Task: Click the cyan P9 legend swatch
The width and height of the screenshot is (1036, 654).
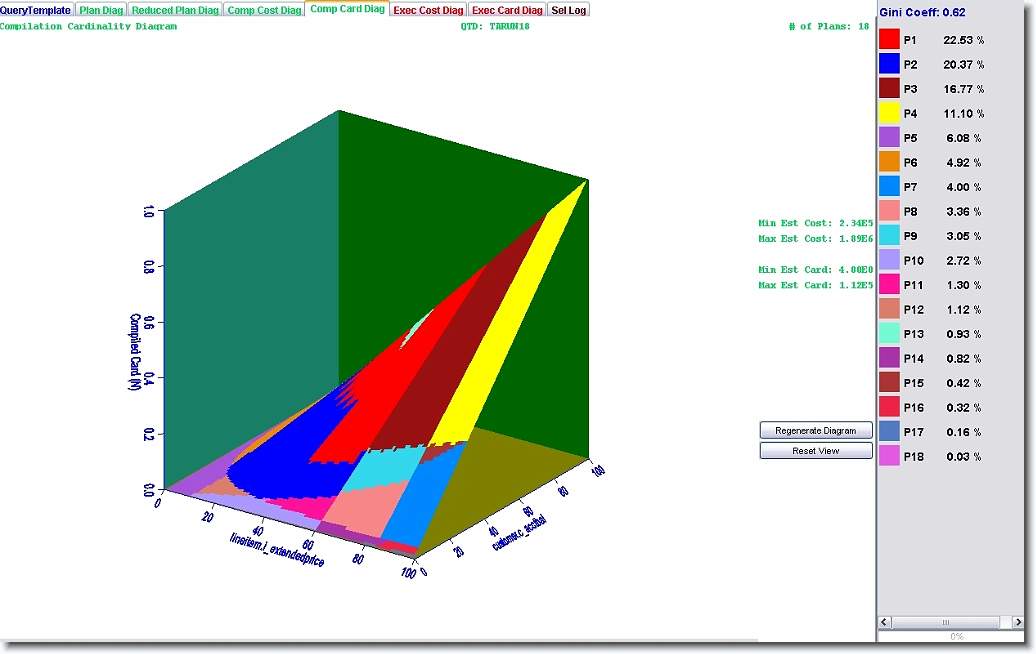Action: coord(890,236)
